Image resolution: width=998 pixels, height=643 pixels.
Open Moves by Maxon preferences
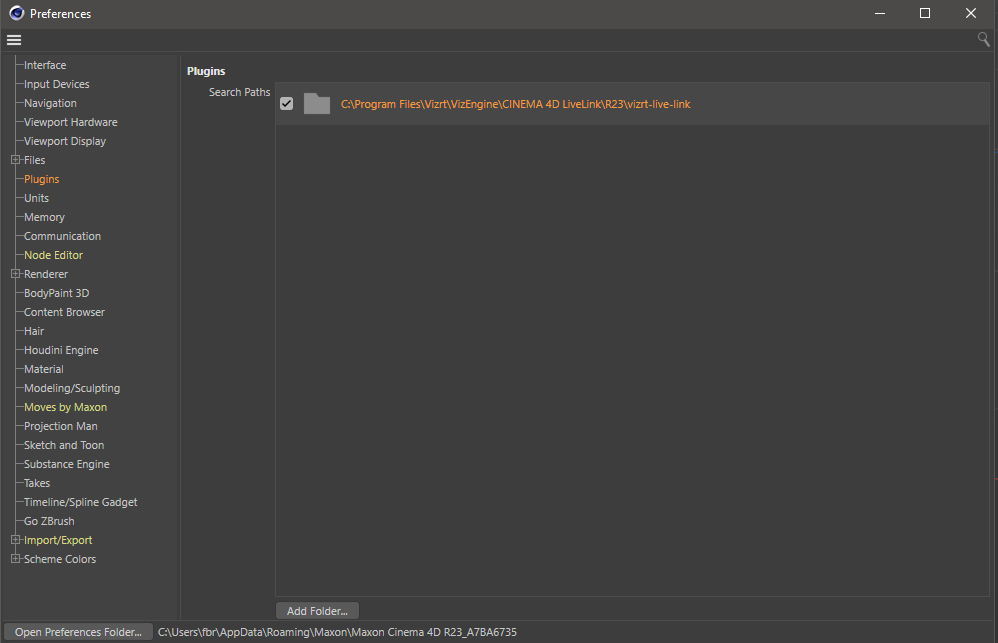point(65,407)
